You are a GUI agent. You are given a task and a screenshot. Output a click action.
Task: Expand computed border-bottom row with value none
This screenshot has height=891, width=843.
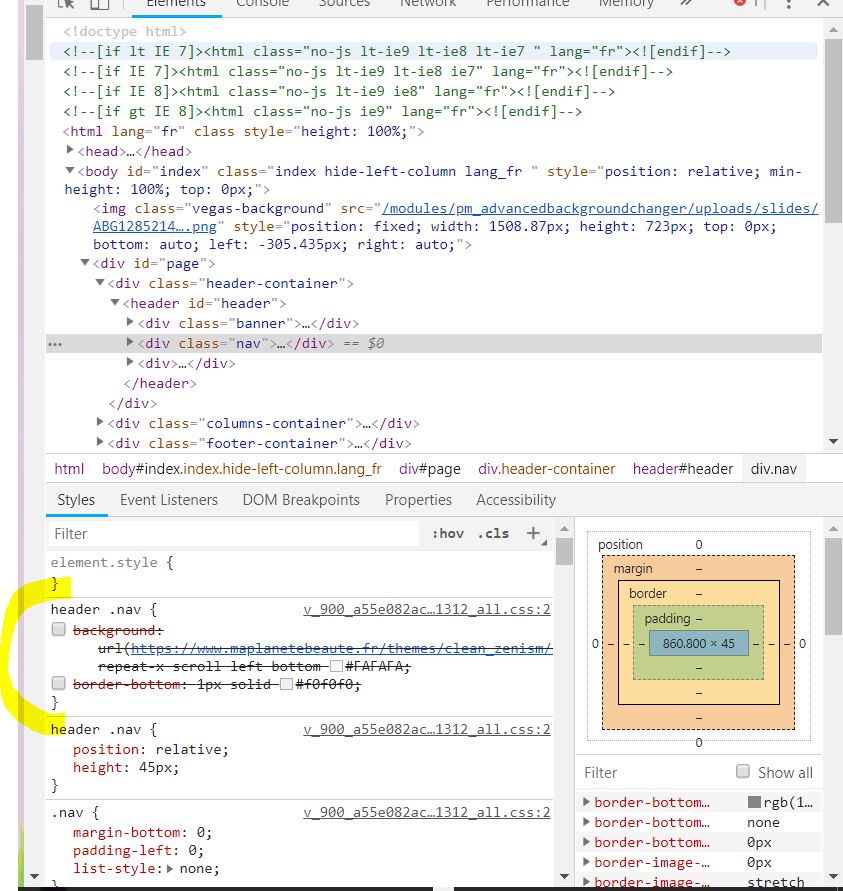coord(586,822)
